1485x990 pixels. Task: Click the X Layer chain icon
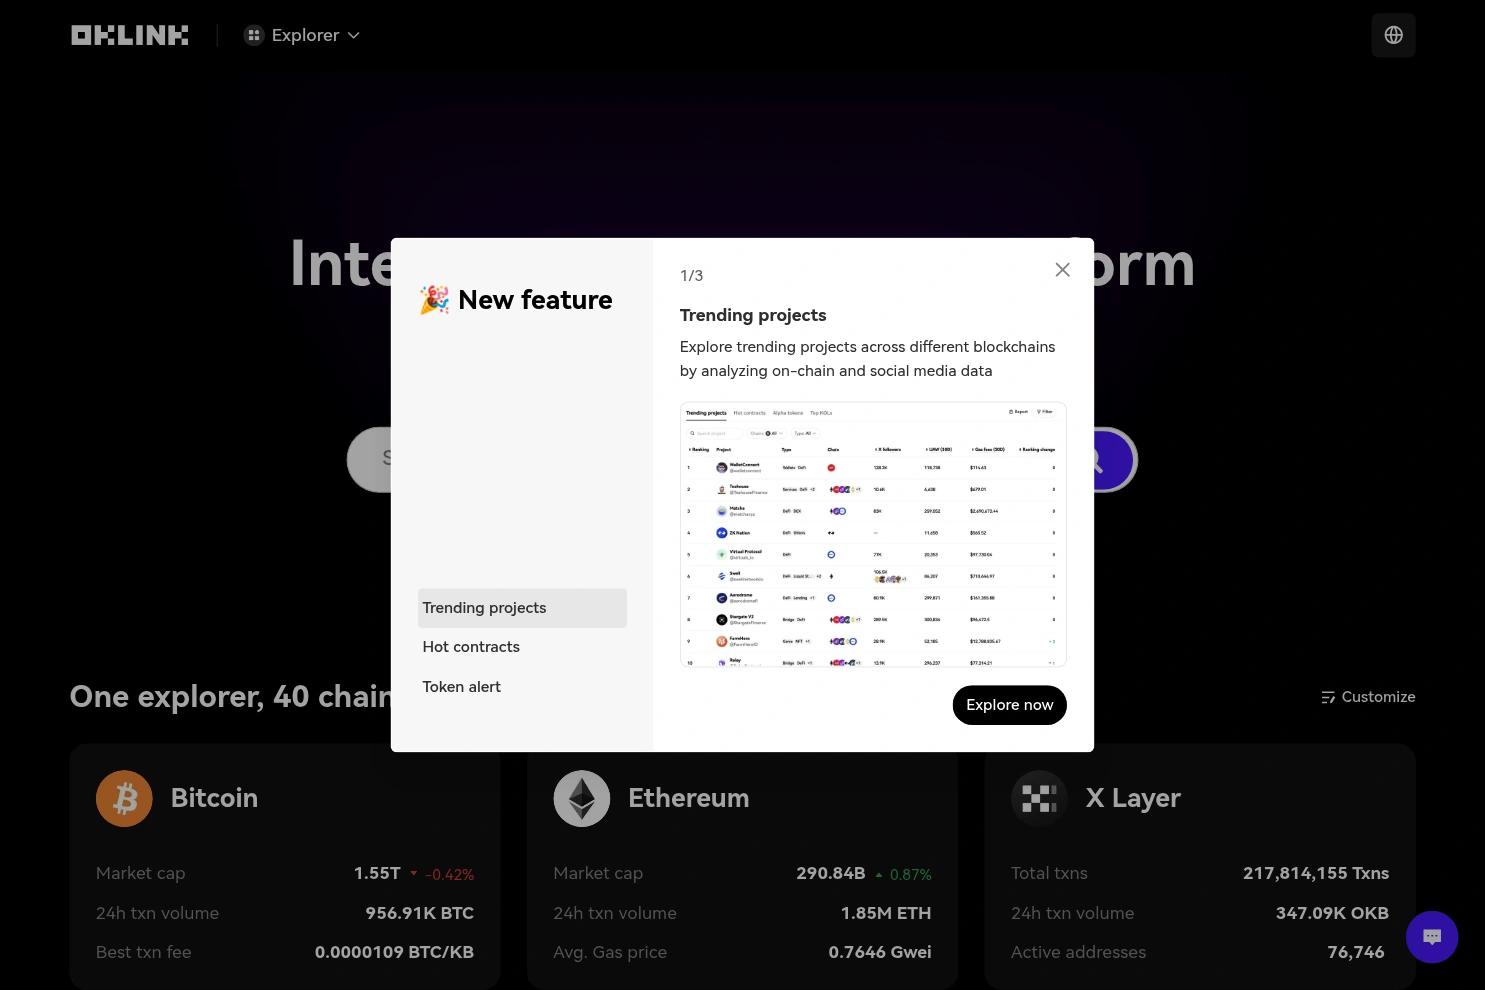[x=1039, y=798]
